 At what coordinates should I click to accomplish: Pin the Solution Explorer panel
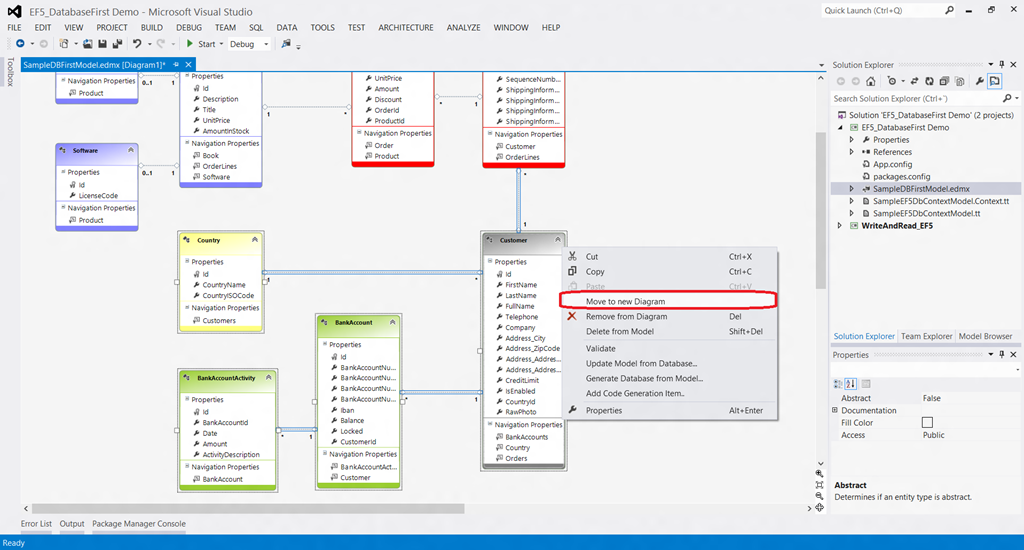pos(1002,65)
